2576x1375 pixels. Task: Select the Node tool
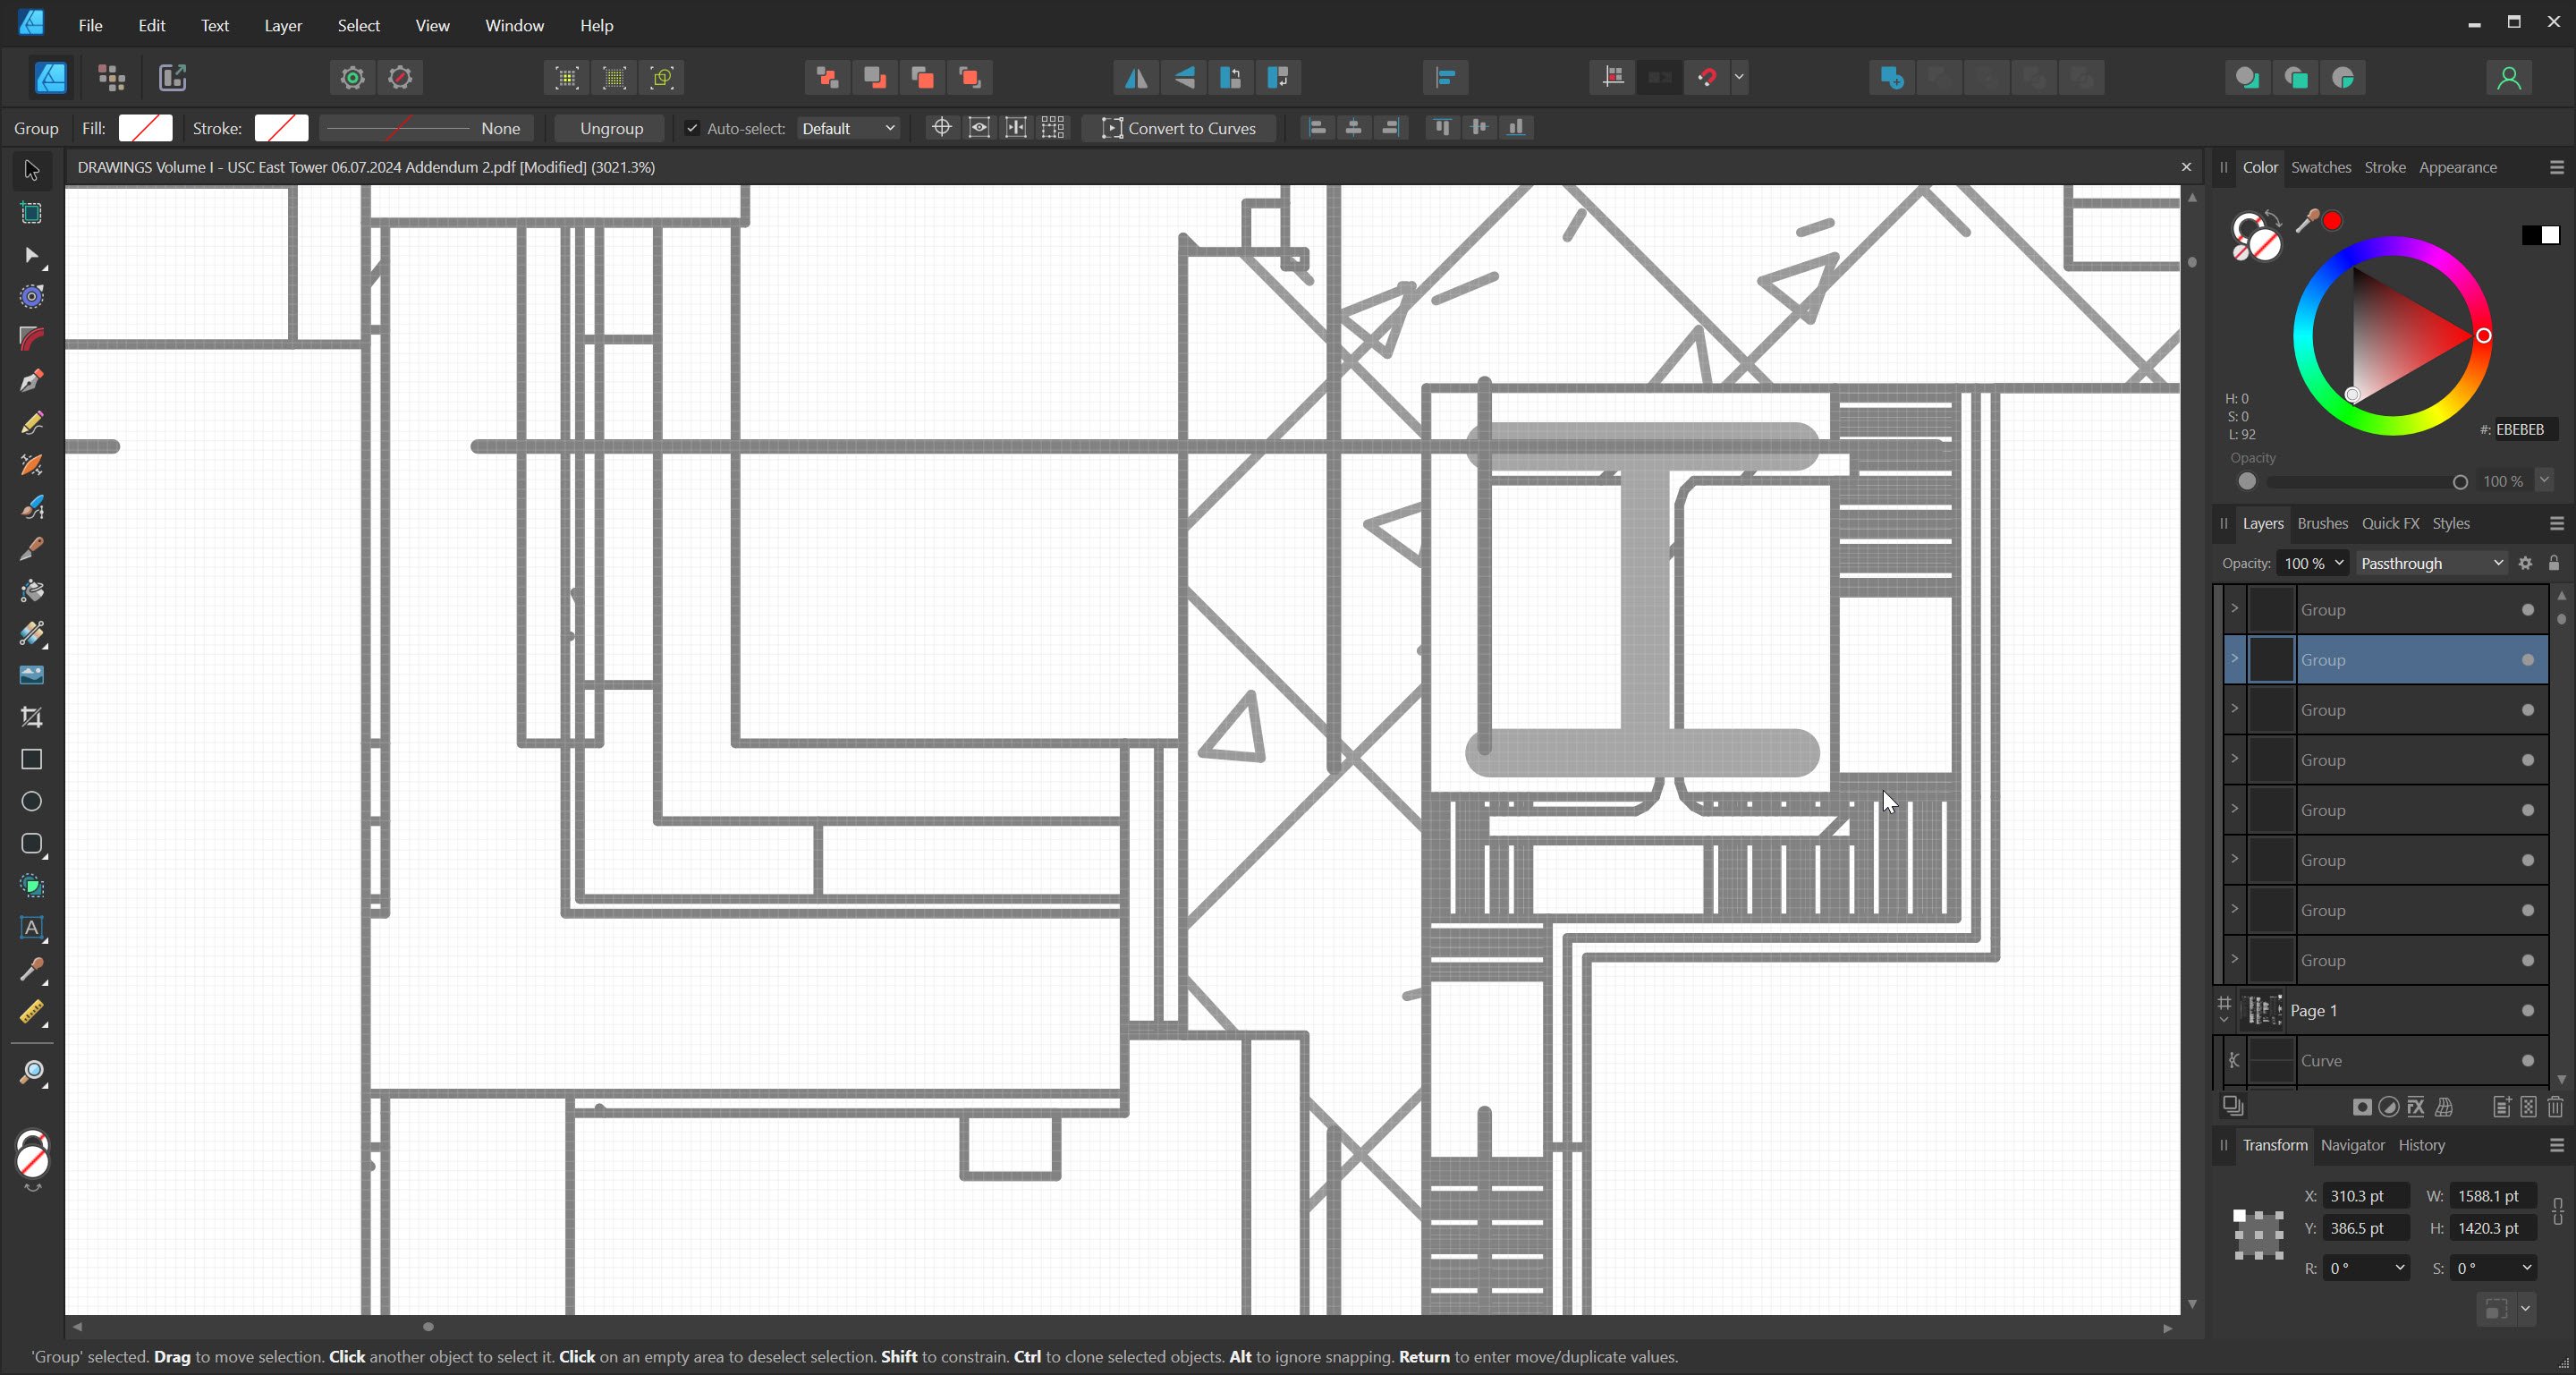coord(31,256)
